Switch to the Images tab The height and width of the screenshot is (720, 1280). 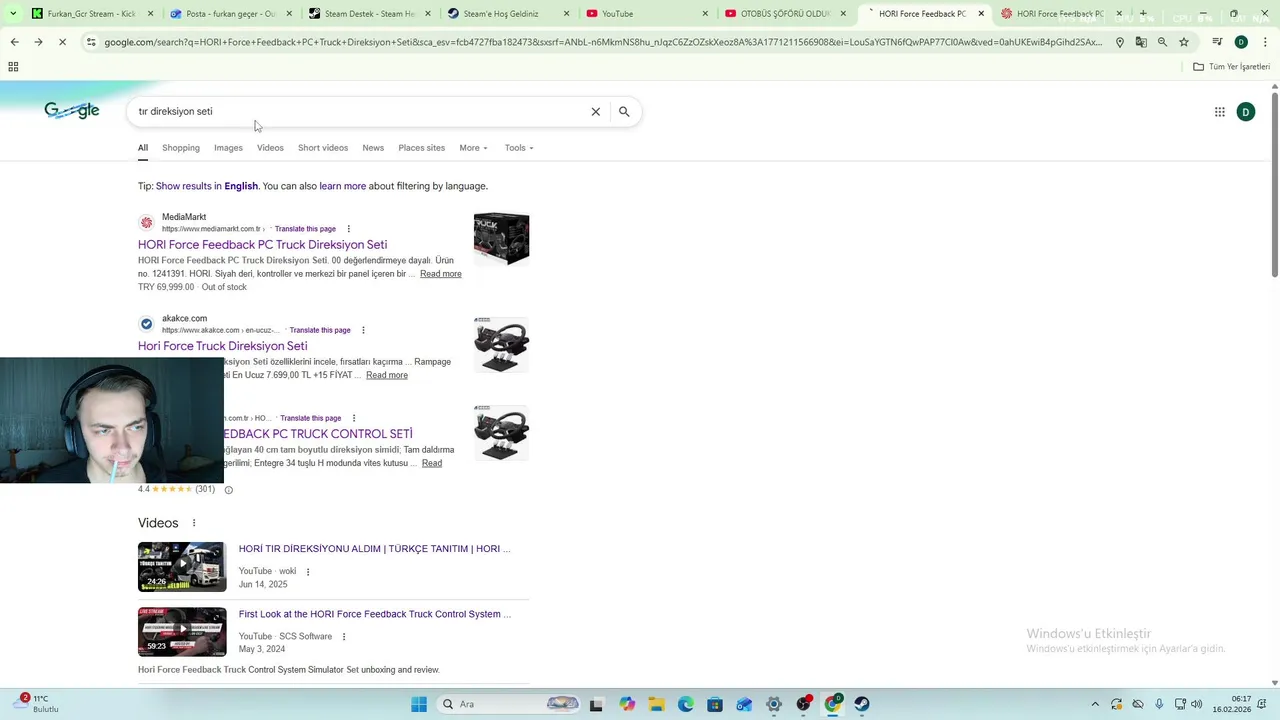pos(228,148)
